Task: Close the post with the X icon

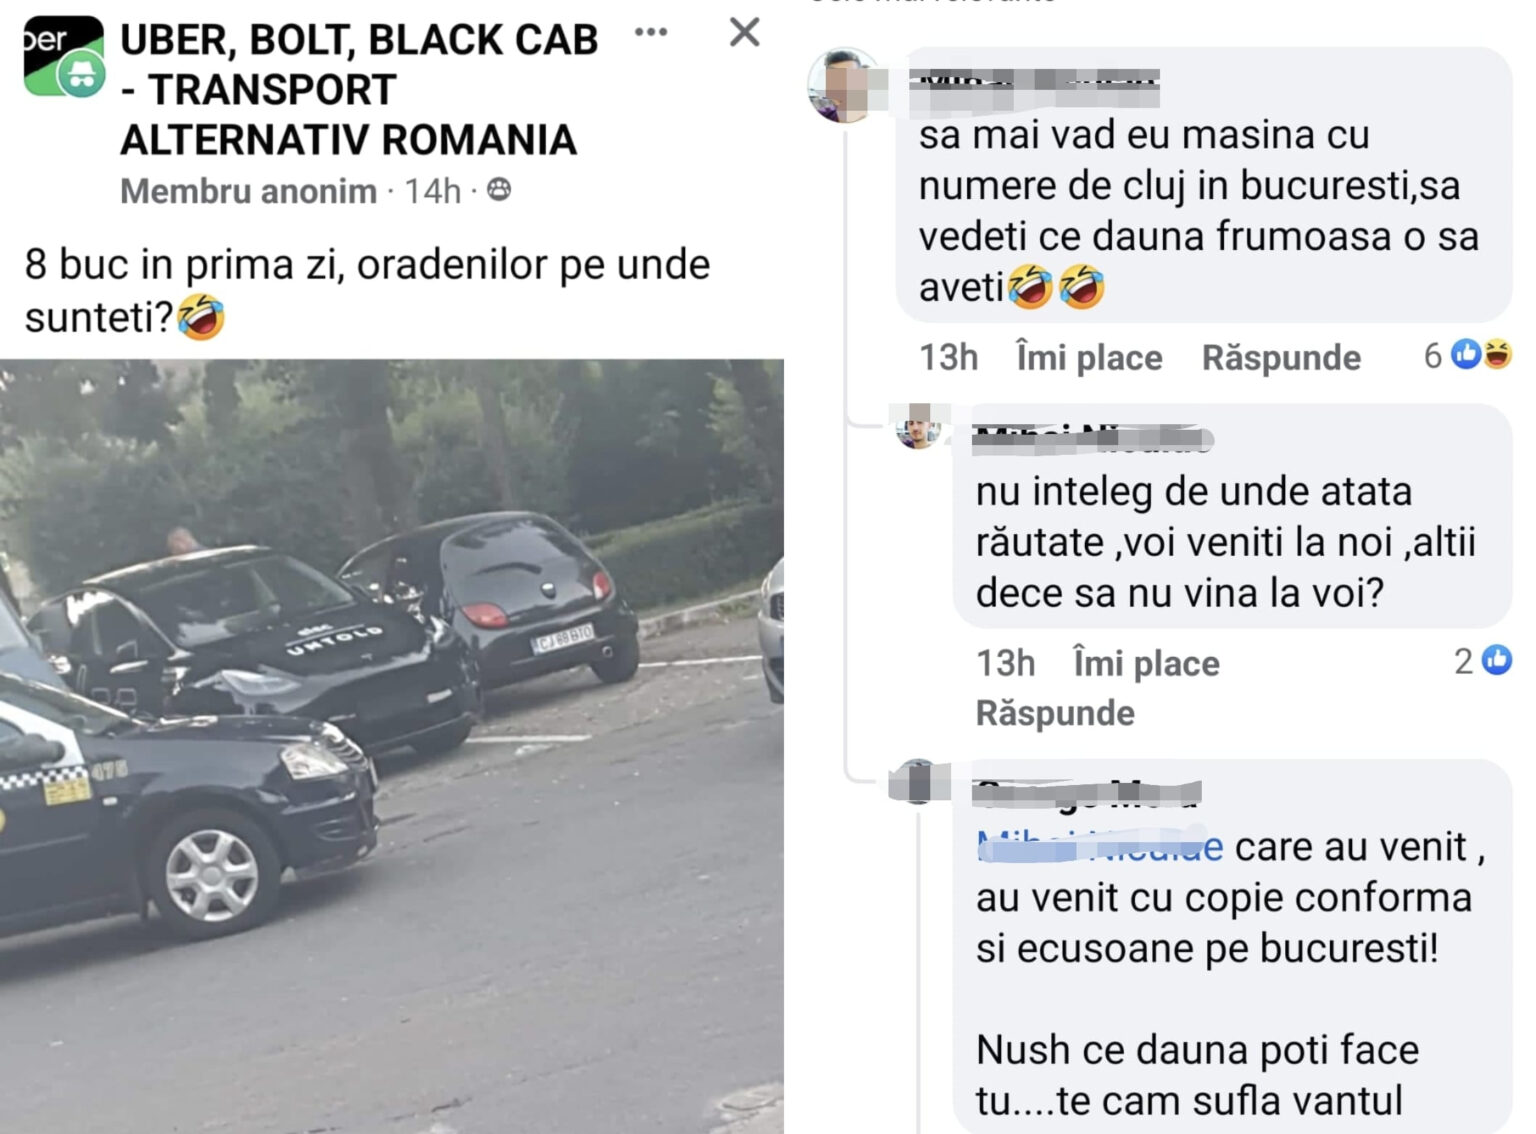Action: [x=744, y=32]
